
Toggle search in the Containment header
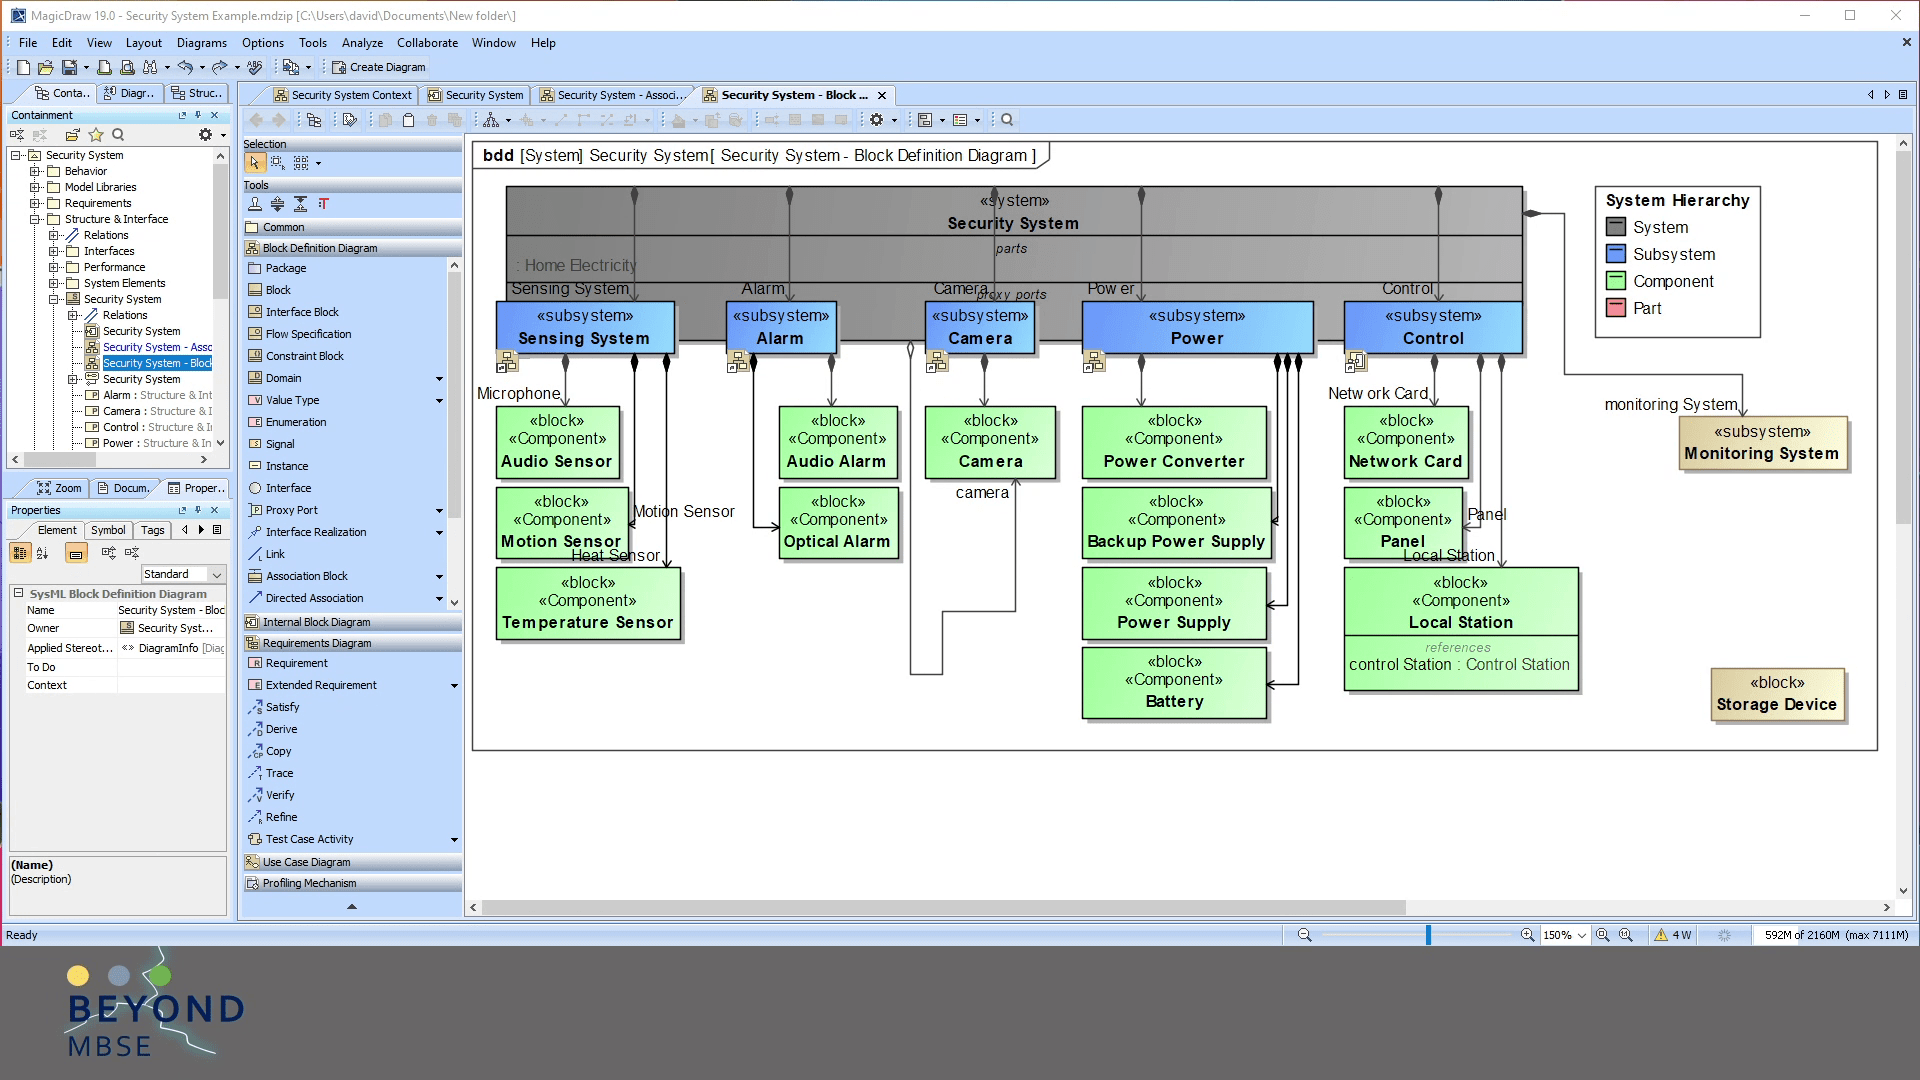pyautogui.click(x=117, y=134)
